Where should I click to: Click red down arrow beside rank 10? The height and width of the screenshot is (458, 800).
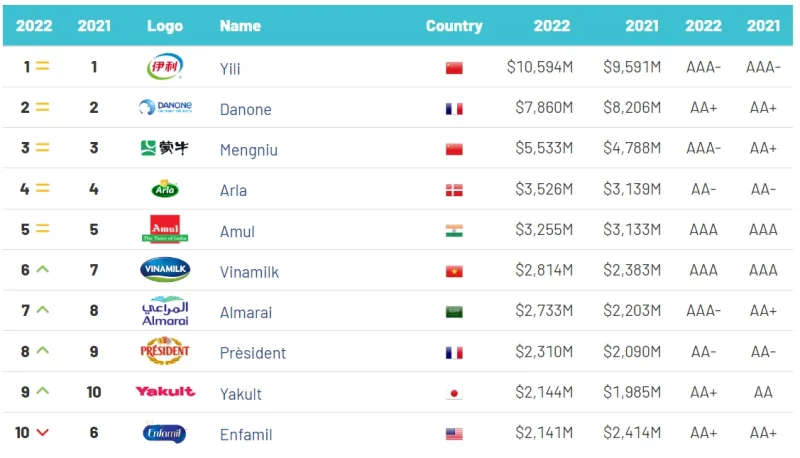43,432
